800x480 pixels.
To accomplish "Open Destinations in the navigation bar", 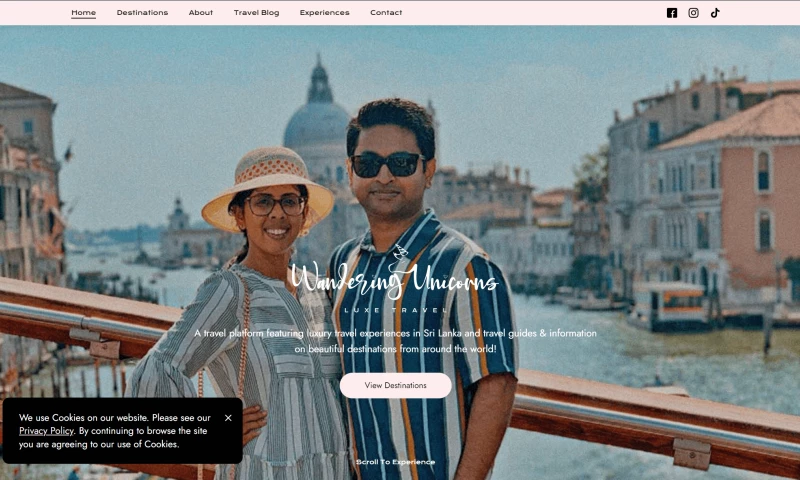I will (142, 13).
